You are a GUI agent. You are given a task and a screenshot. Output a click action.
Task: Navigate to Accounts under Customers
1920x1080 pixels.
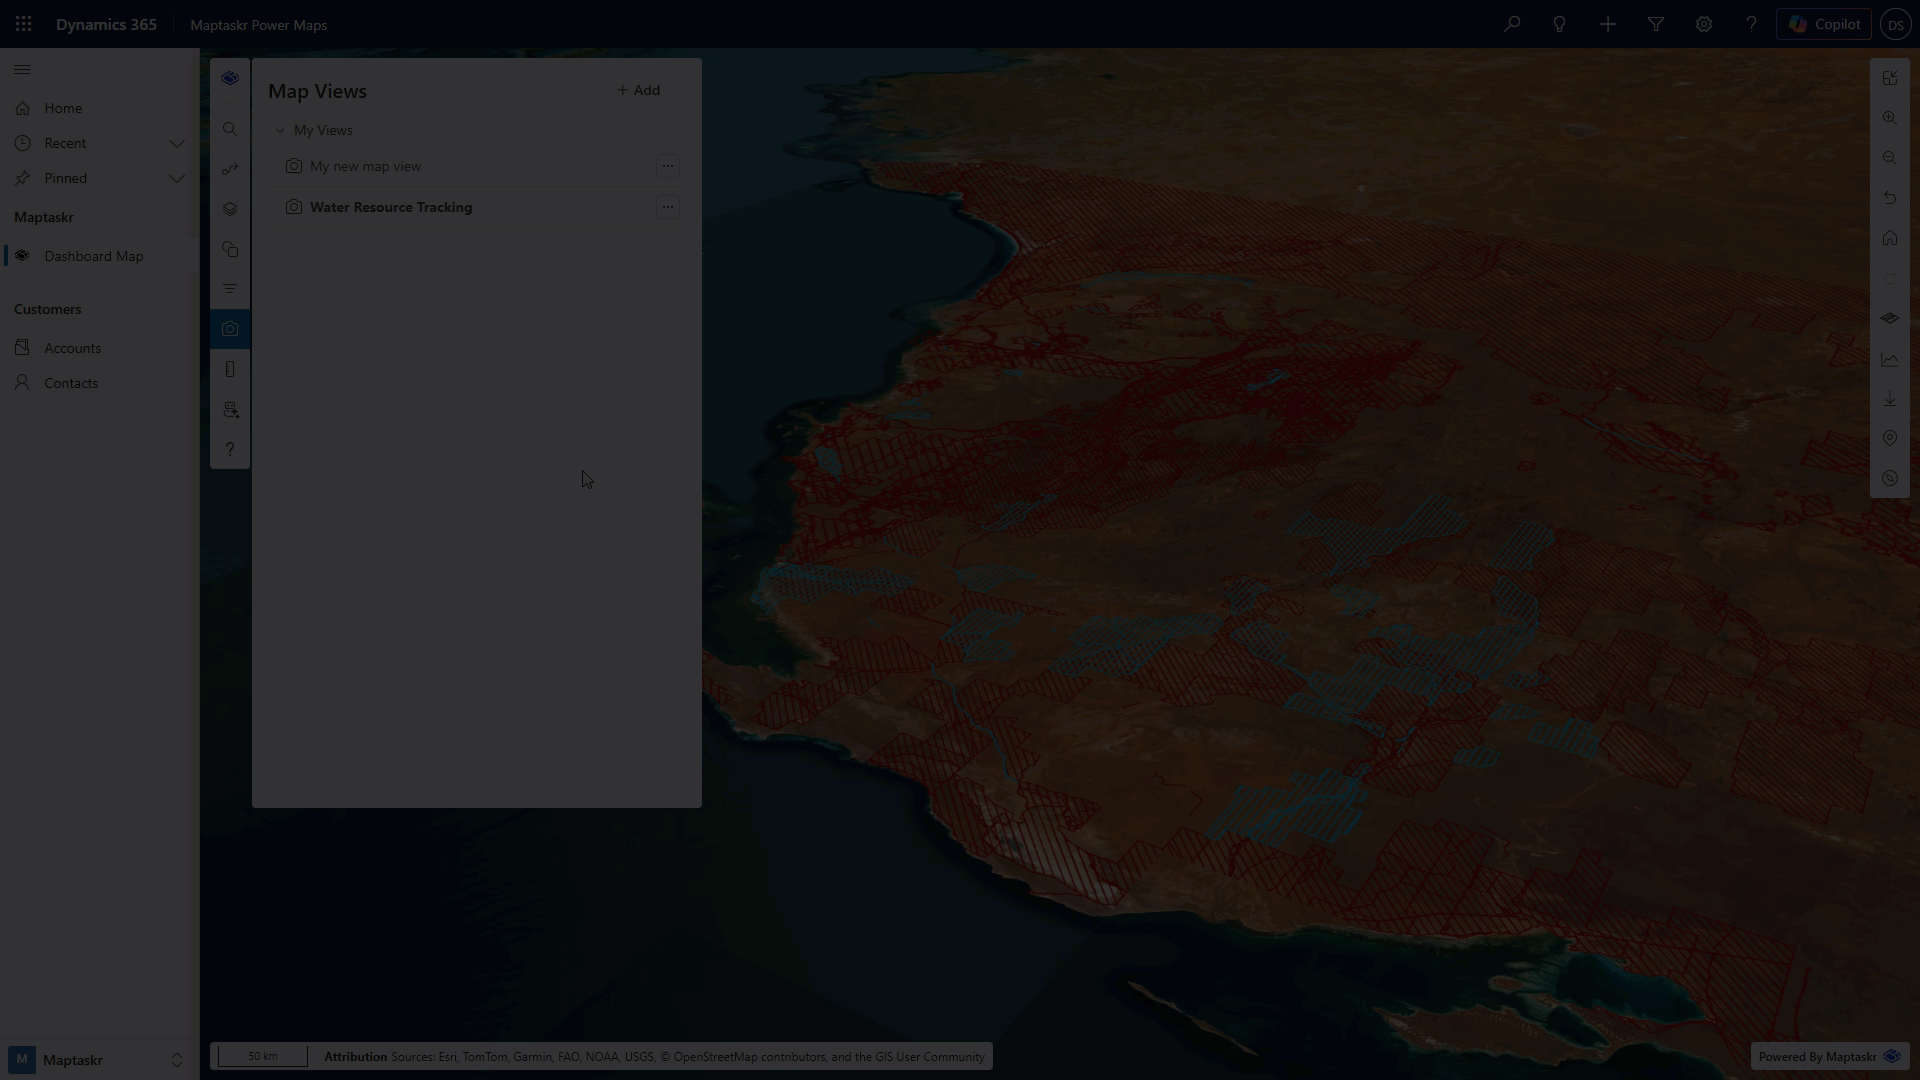click(x=72, y=347)
